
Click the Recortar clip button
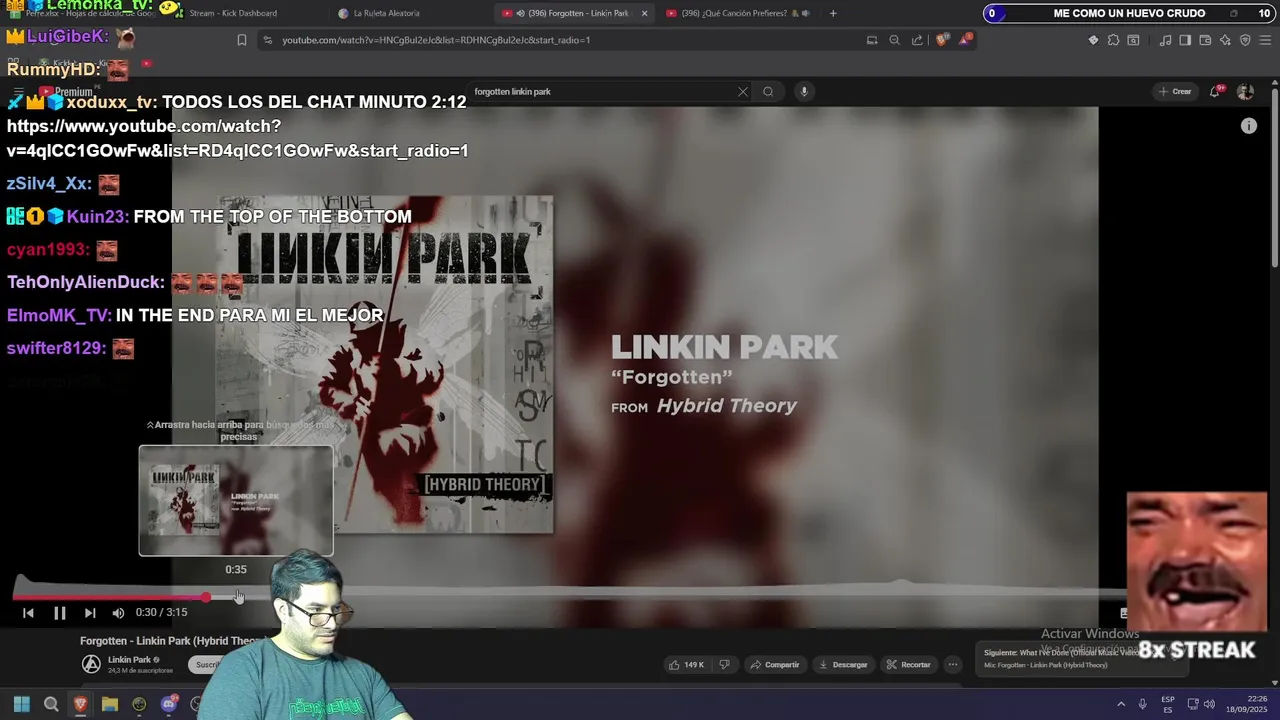[x=908, y=665]
